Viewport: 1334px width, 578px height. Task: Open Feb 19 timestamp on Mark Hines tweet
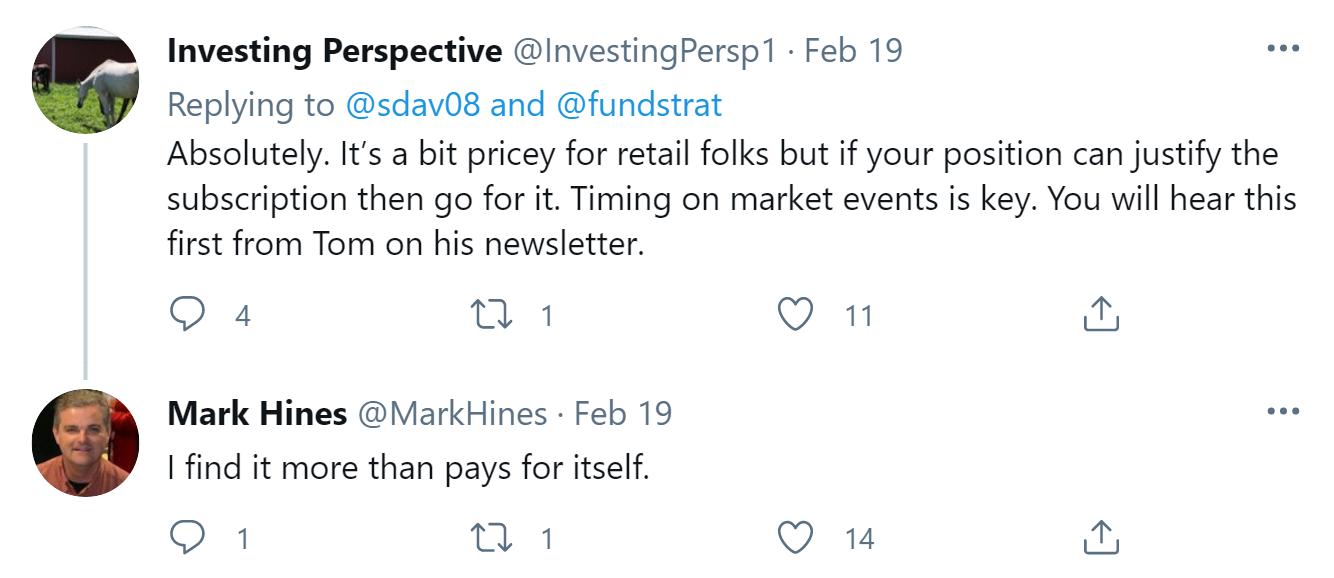click(623, 413)
